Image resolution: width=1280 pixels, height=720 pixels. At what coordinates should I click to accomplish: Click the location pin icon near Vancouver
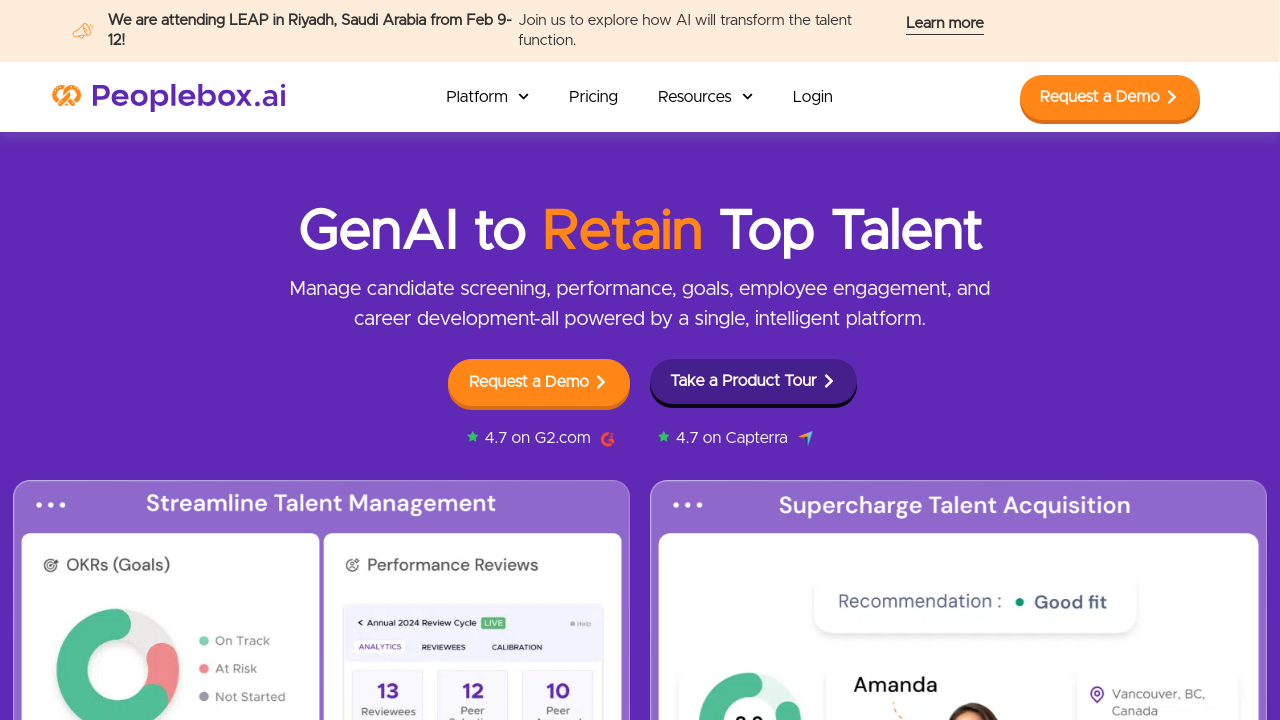1097,694
